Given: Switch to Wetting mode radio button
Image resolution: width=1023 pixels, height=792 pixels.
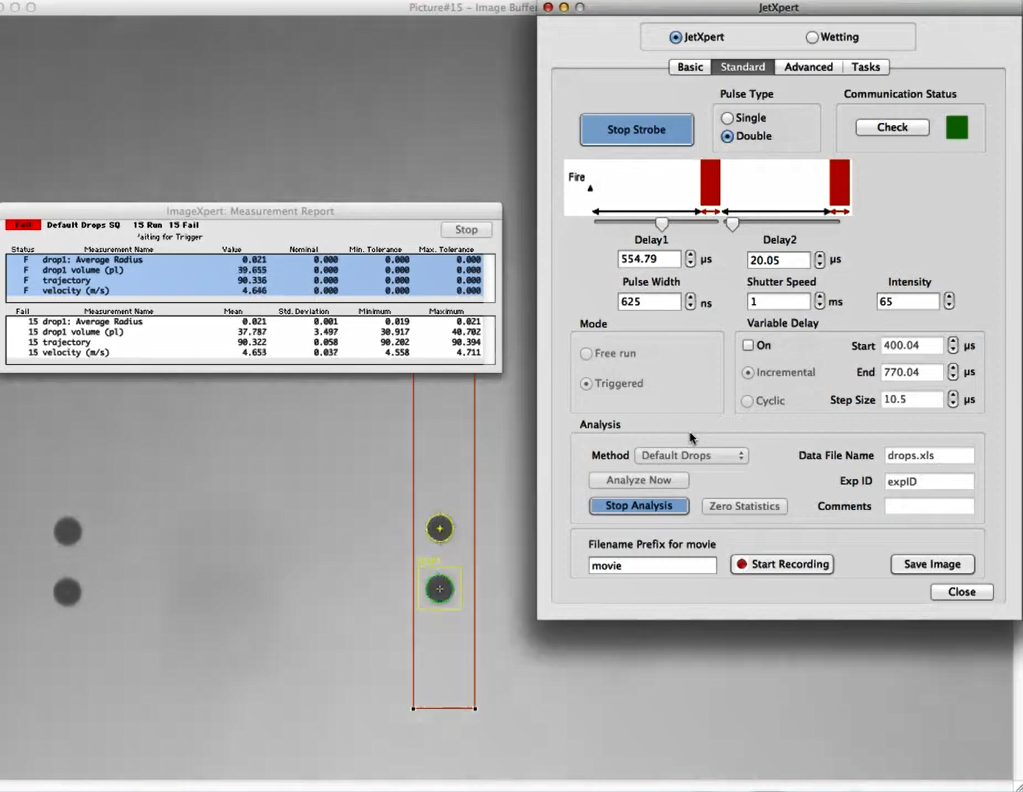Looking at the screenshot, I should 812,37.
